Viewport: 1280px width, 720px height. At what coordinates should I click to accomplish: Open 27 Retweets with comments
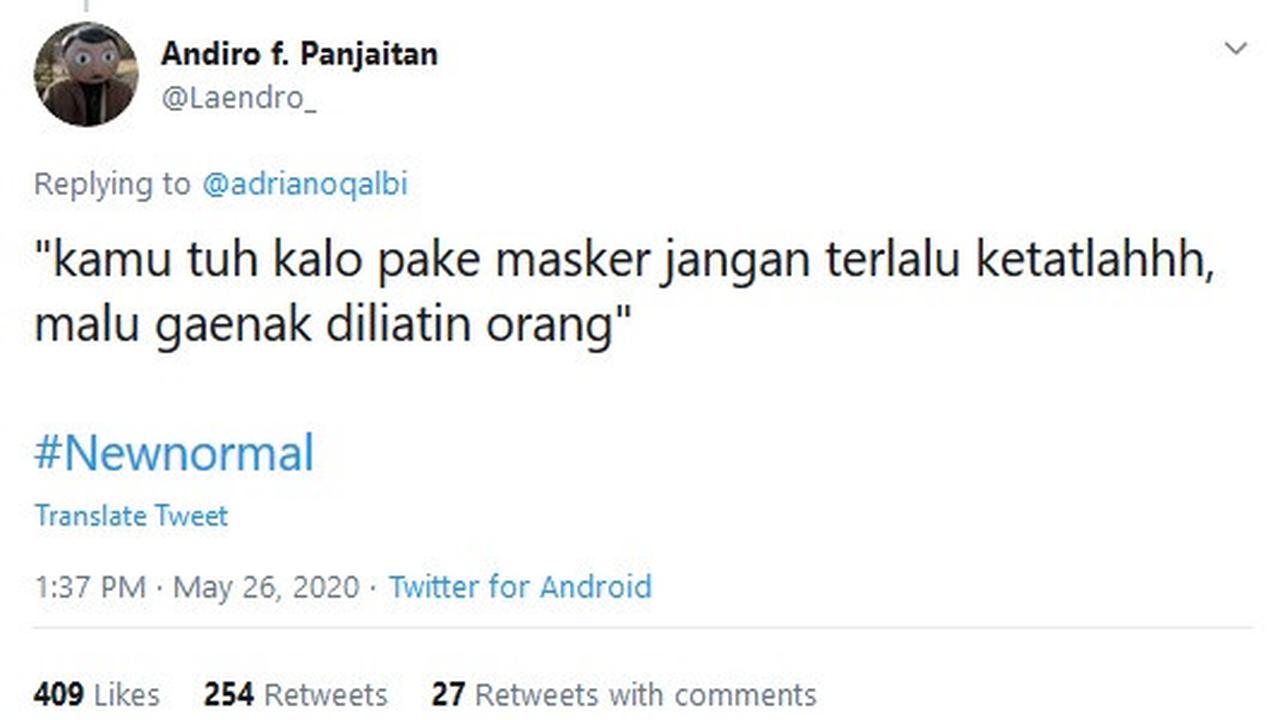pyautogui.click(x=624, y=694)
